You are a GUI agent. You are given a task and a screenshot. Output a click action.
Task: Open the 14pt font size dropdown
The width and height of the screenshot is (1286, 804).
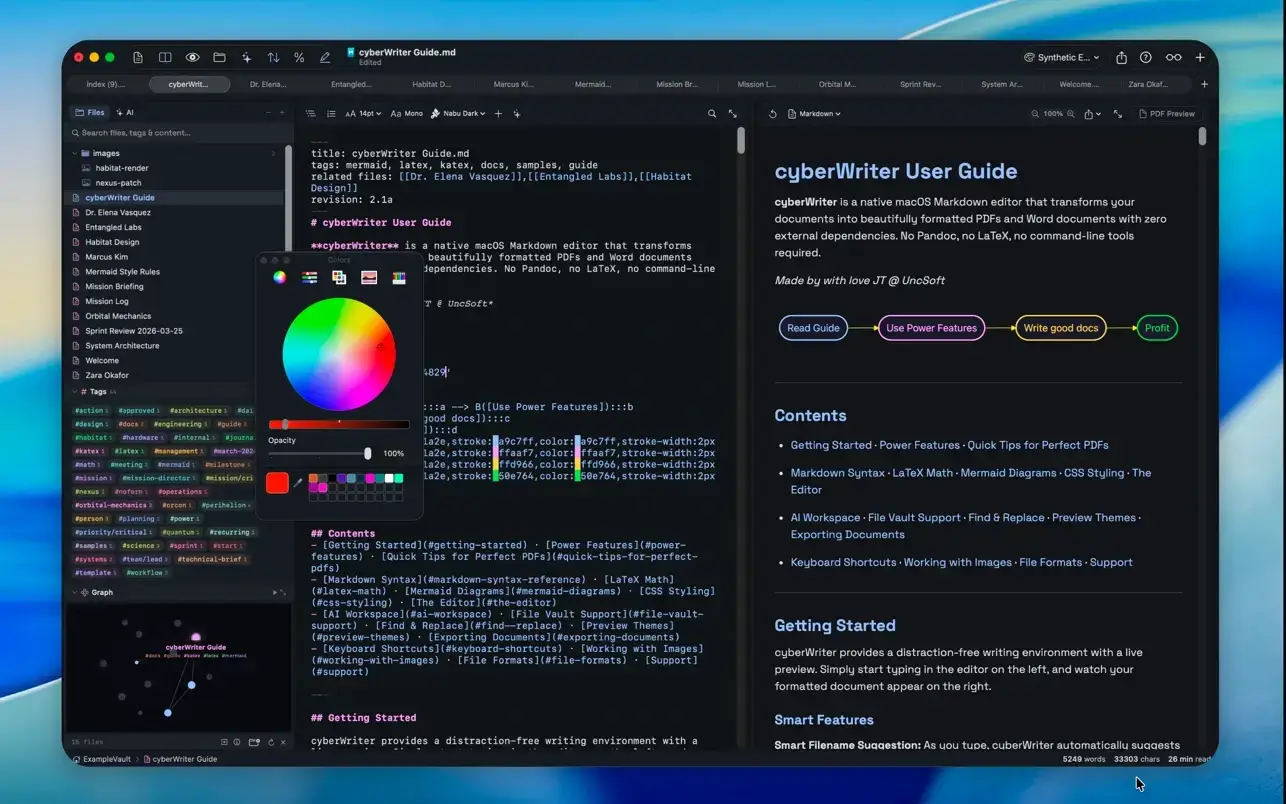pos(363,114)
